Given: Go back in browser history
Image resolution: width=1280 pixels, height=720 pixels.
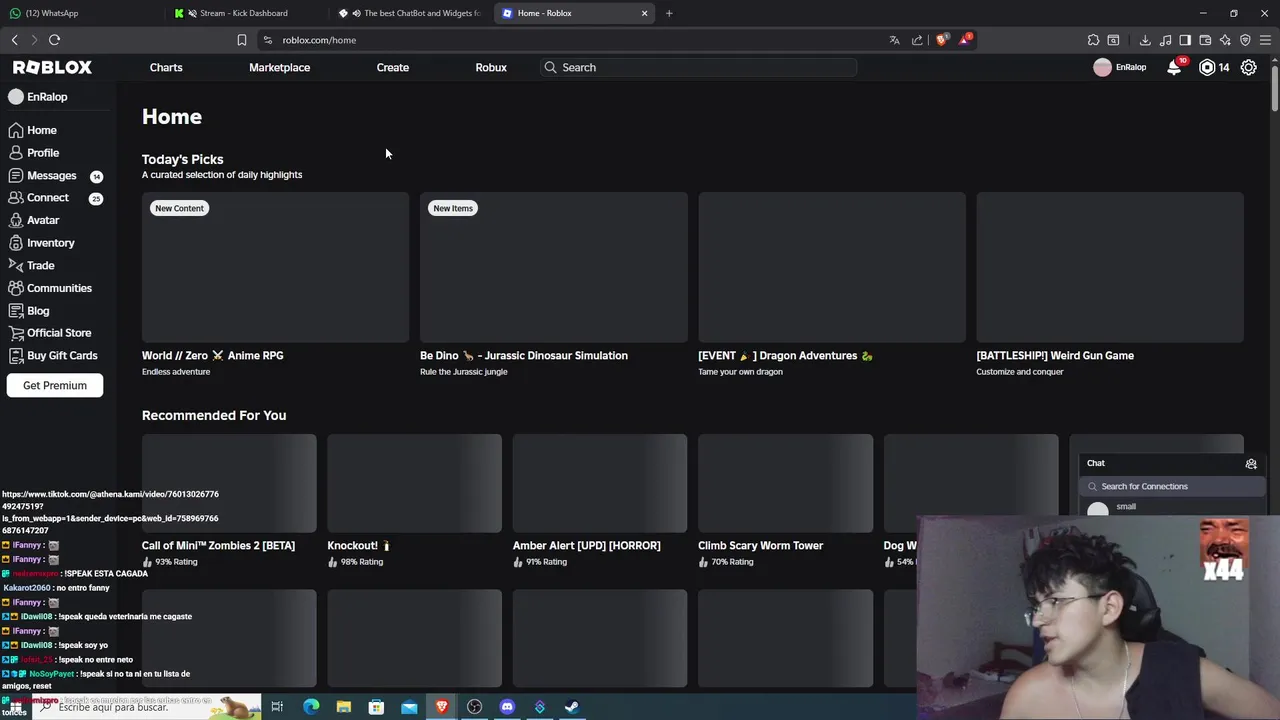Looking at the screenshot, I should [14, 40].
